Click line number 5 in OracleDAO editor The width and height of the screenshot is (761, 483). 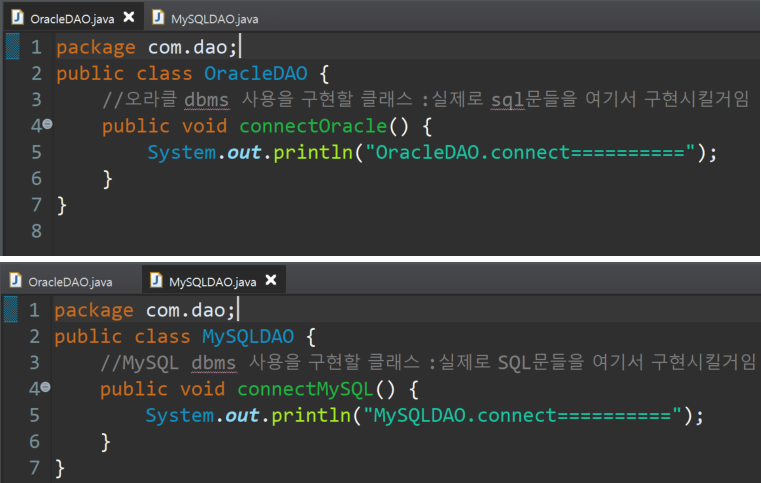[36, 152]
